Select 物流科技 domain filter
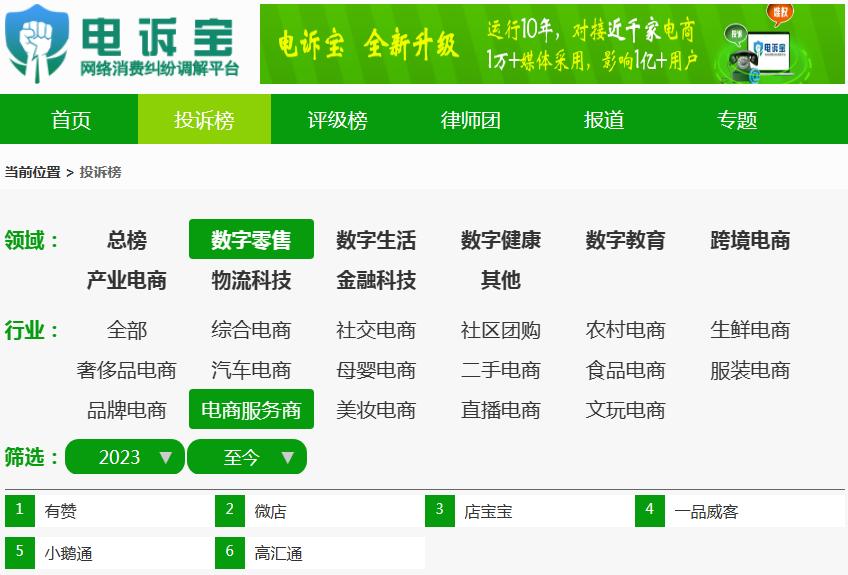848x575 pixels. click(x=251, y=280)
